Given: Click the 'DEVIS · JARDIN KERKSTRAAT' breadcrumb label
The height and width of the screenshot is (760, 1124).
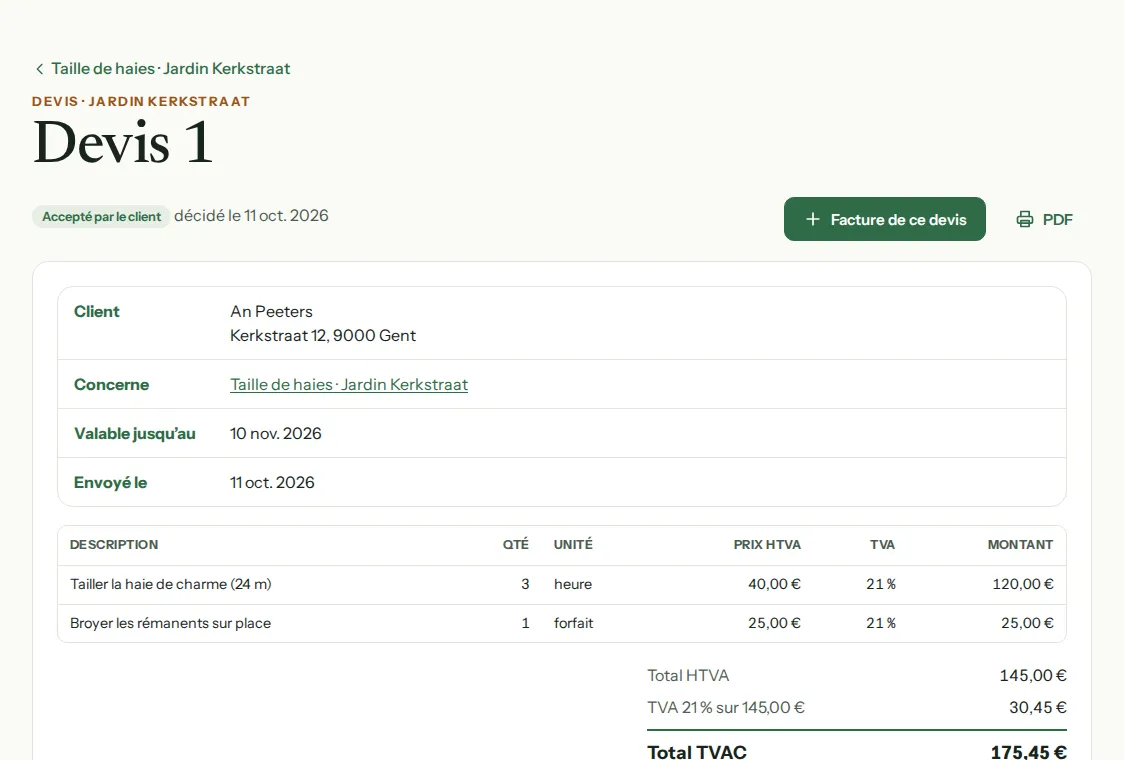Looking at the screenshot, I should (x=141, y=102).
